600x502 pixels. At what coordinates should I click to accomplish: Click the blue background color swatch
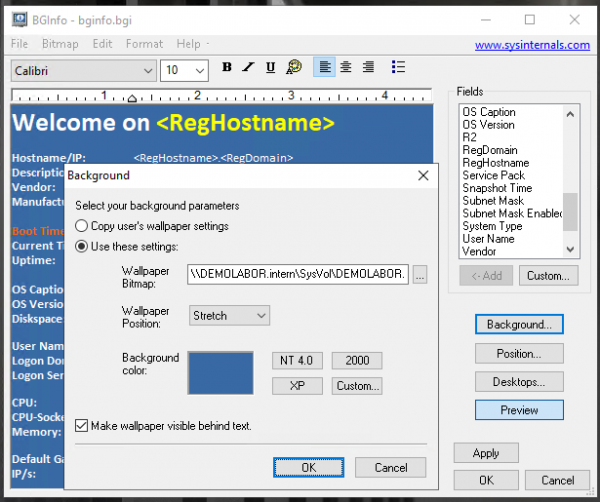222,372
